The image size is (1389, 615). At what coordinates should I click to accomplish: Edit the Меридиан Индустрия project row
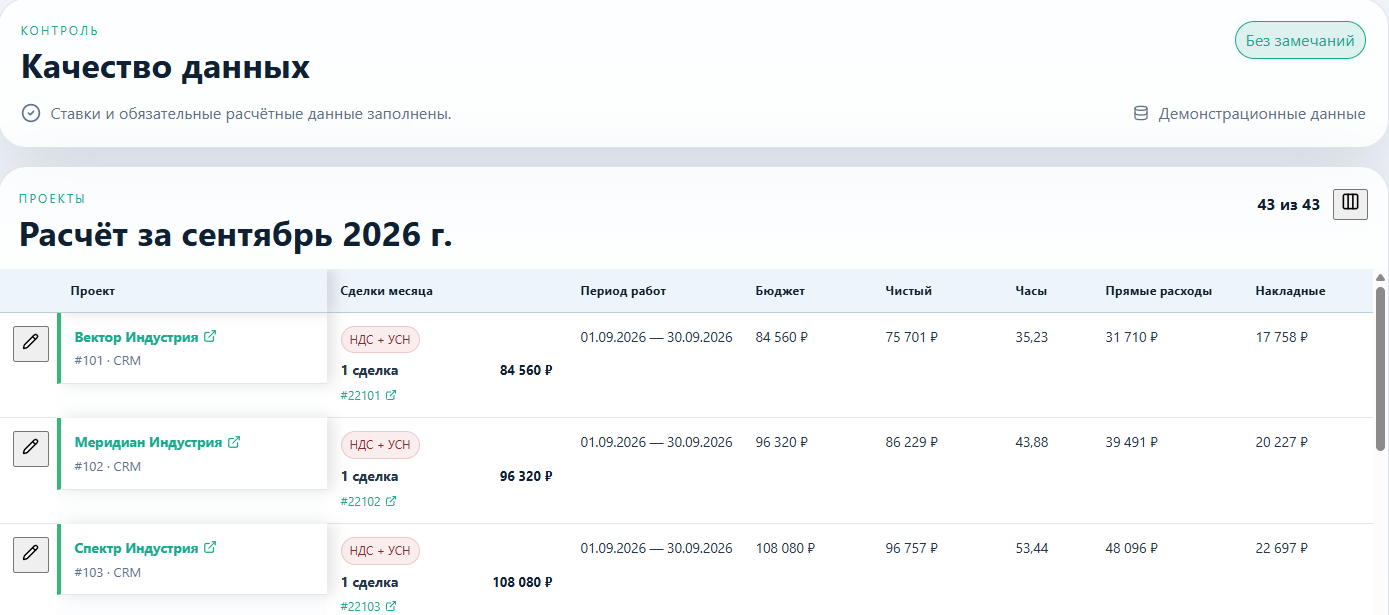pyautogui.click(x=31, y=448)
